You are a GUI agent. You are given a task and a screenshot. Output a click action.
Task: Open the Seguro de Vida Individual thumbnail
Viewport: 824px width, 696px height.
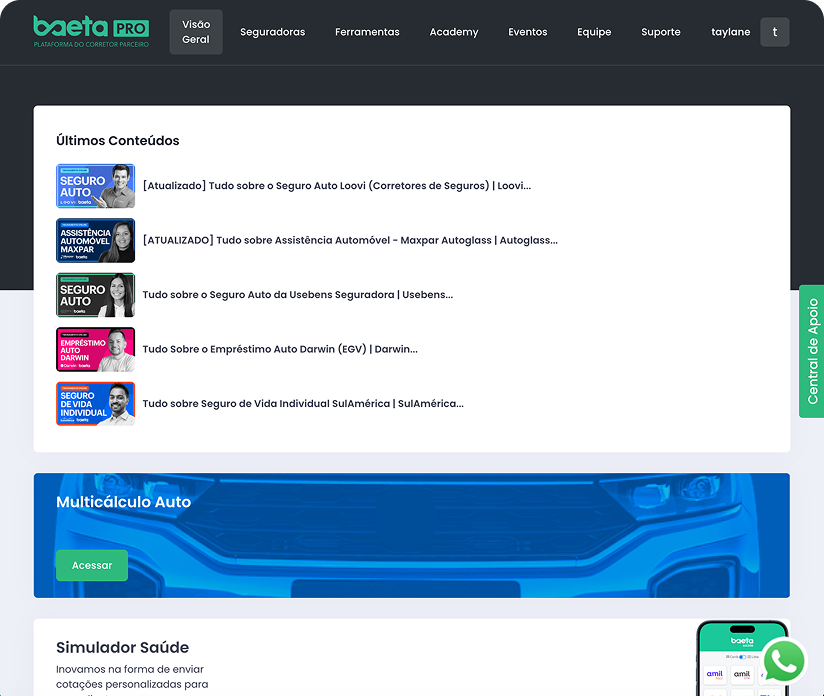(x=96, y=404)
